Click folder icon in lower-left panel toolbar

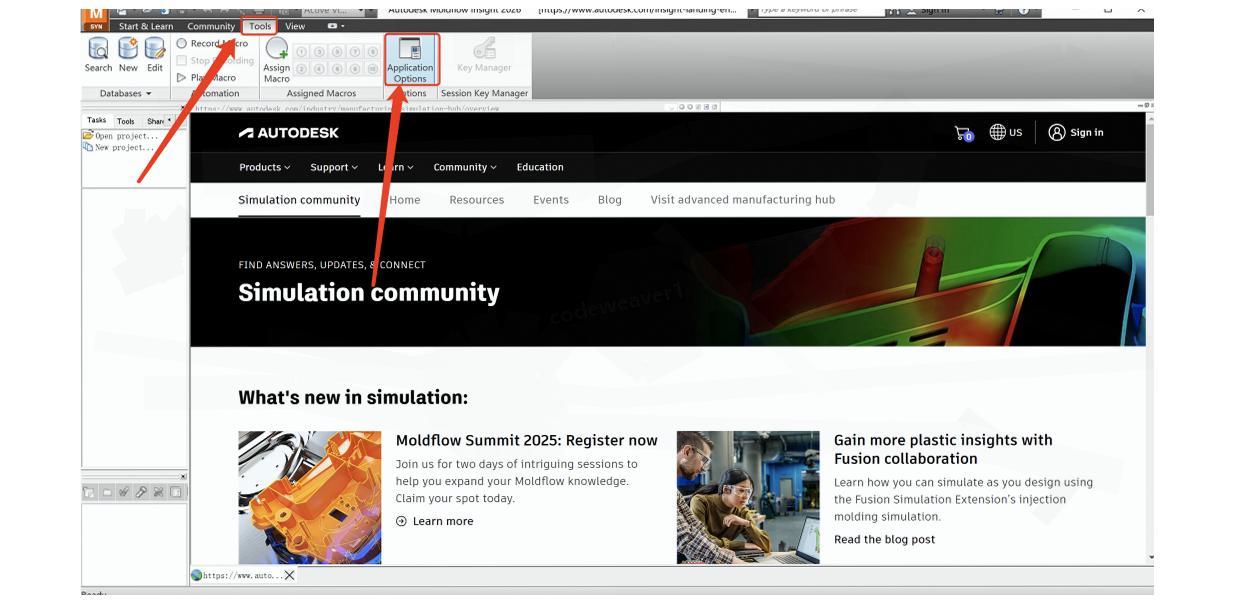click(x=107, y=492)
